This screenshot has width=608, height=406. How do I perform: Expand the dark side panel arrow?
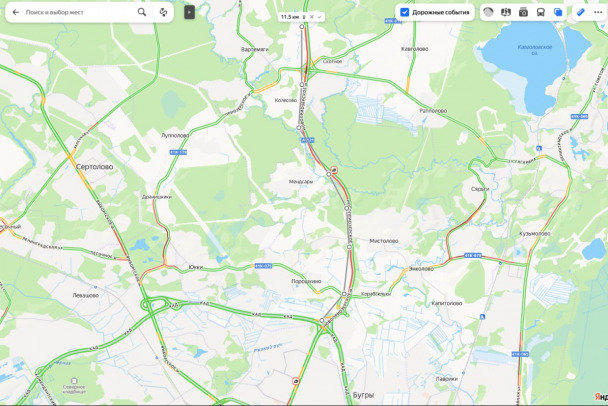click(189, 12)
